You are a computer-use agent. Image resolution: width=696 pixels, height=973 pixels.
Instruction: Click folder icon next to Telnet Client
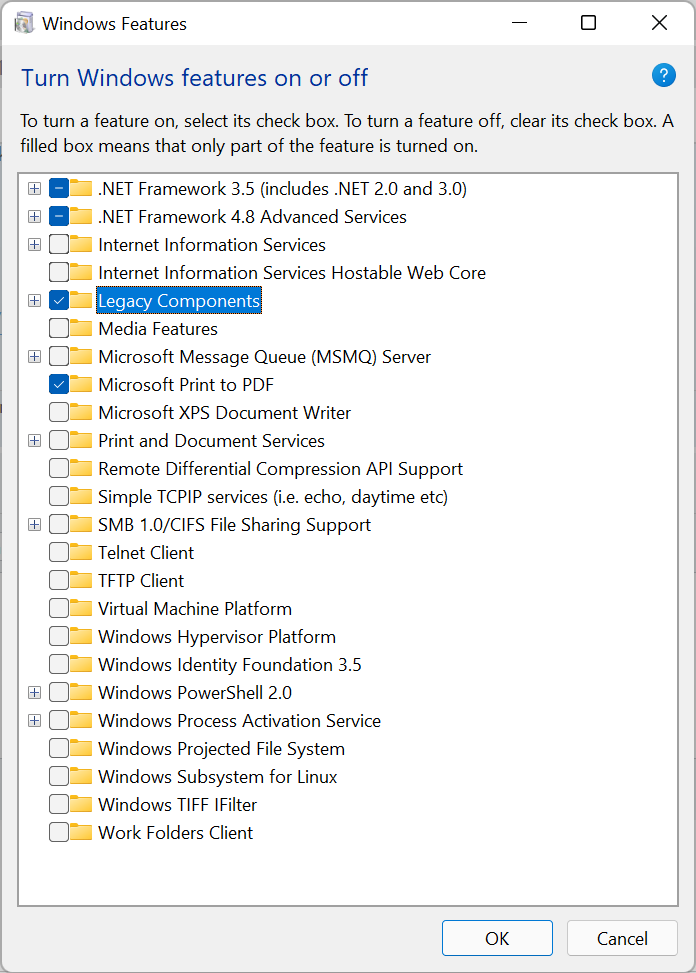81,552
